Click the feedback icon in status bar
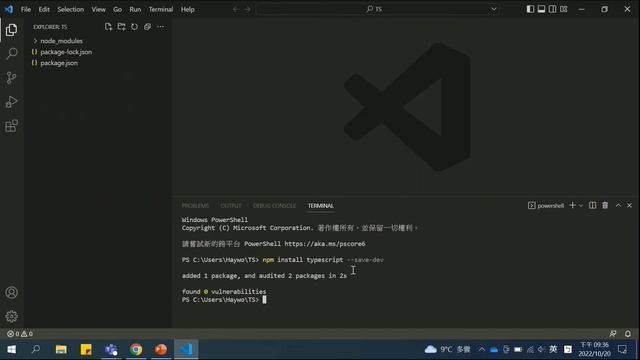 (613, 333)
